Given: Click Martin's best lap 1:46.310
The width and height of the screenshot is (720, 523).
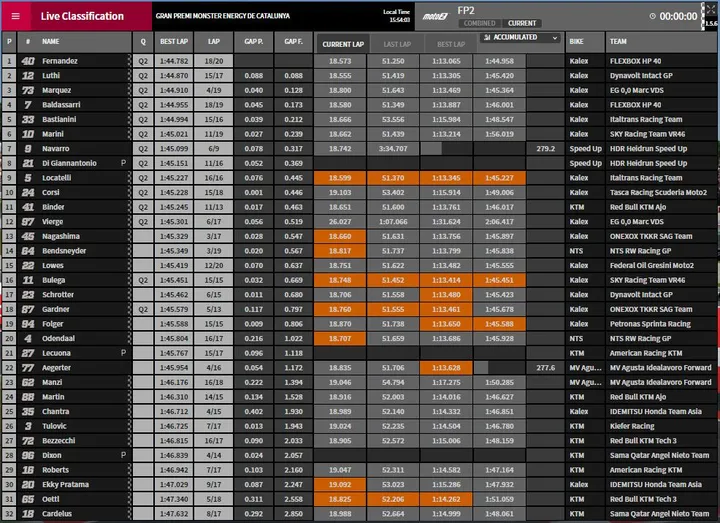Looking at the screenshot, I should pyautogui.click(x=174, y=397).
